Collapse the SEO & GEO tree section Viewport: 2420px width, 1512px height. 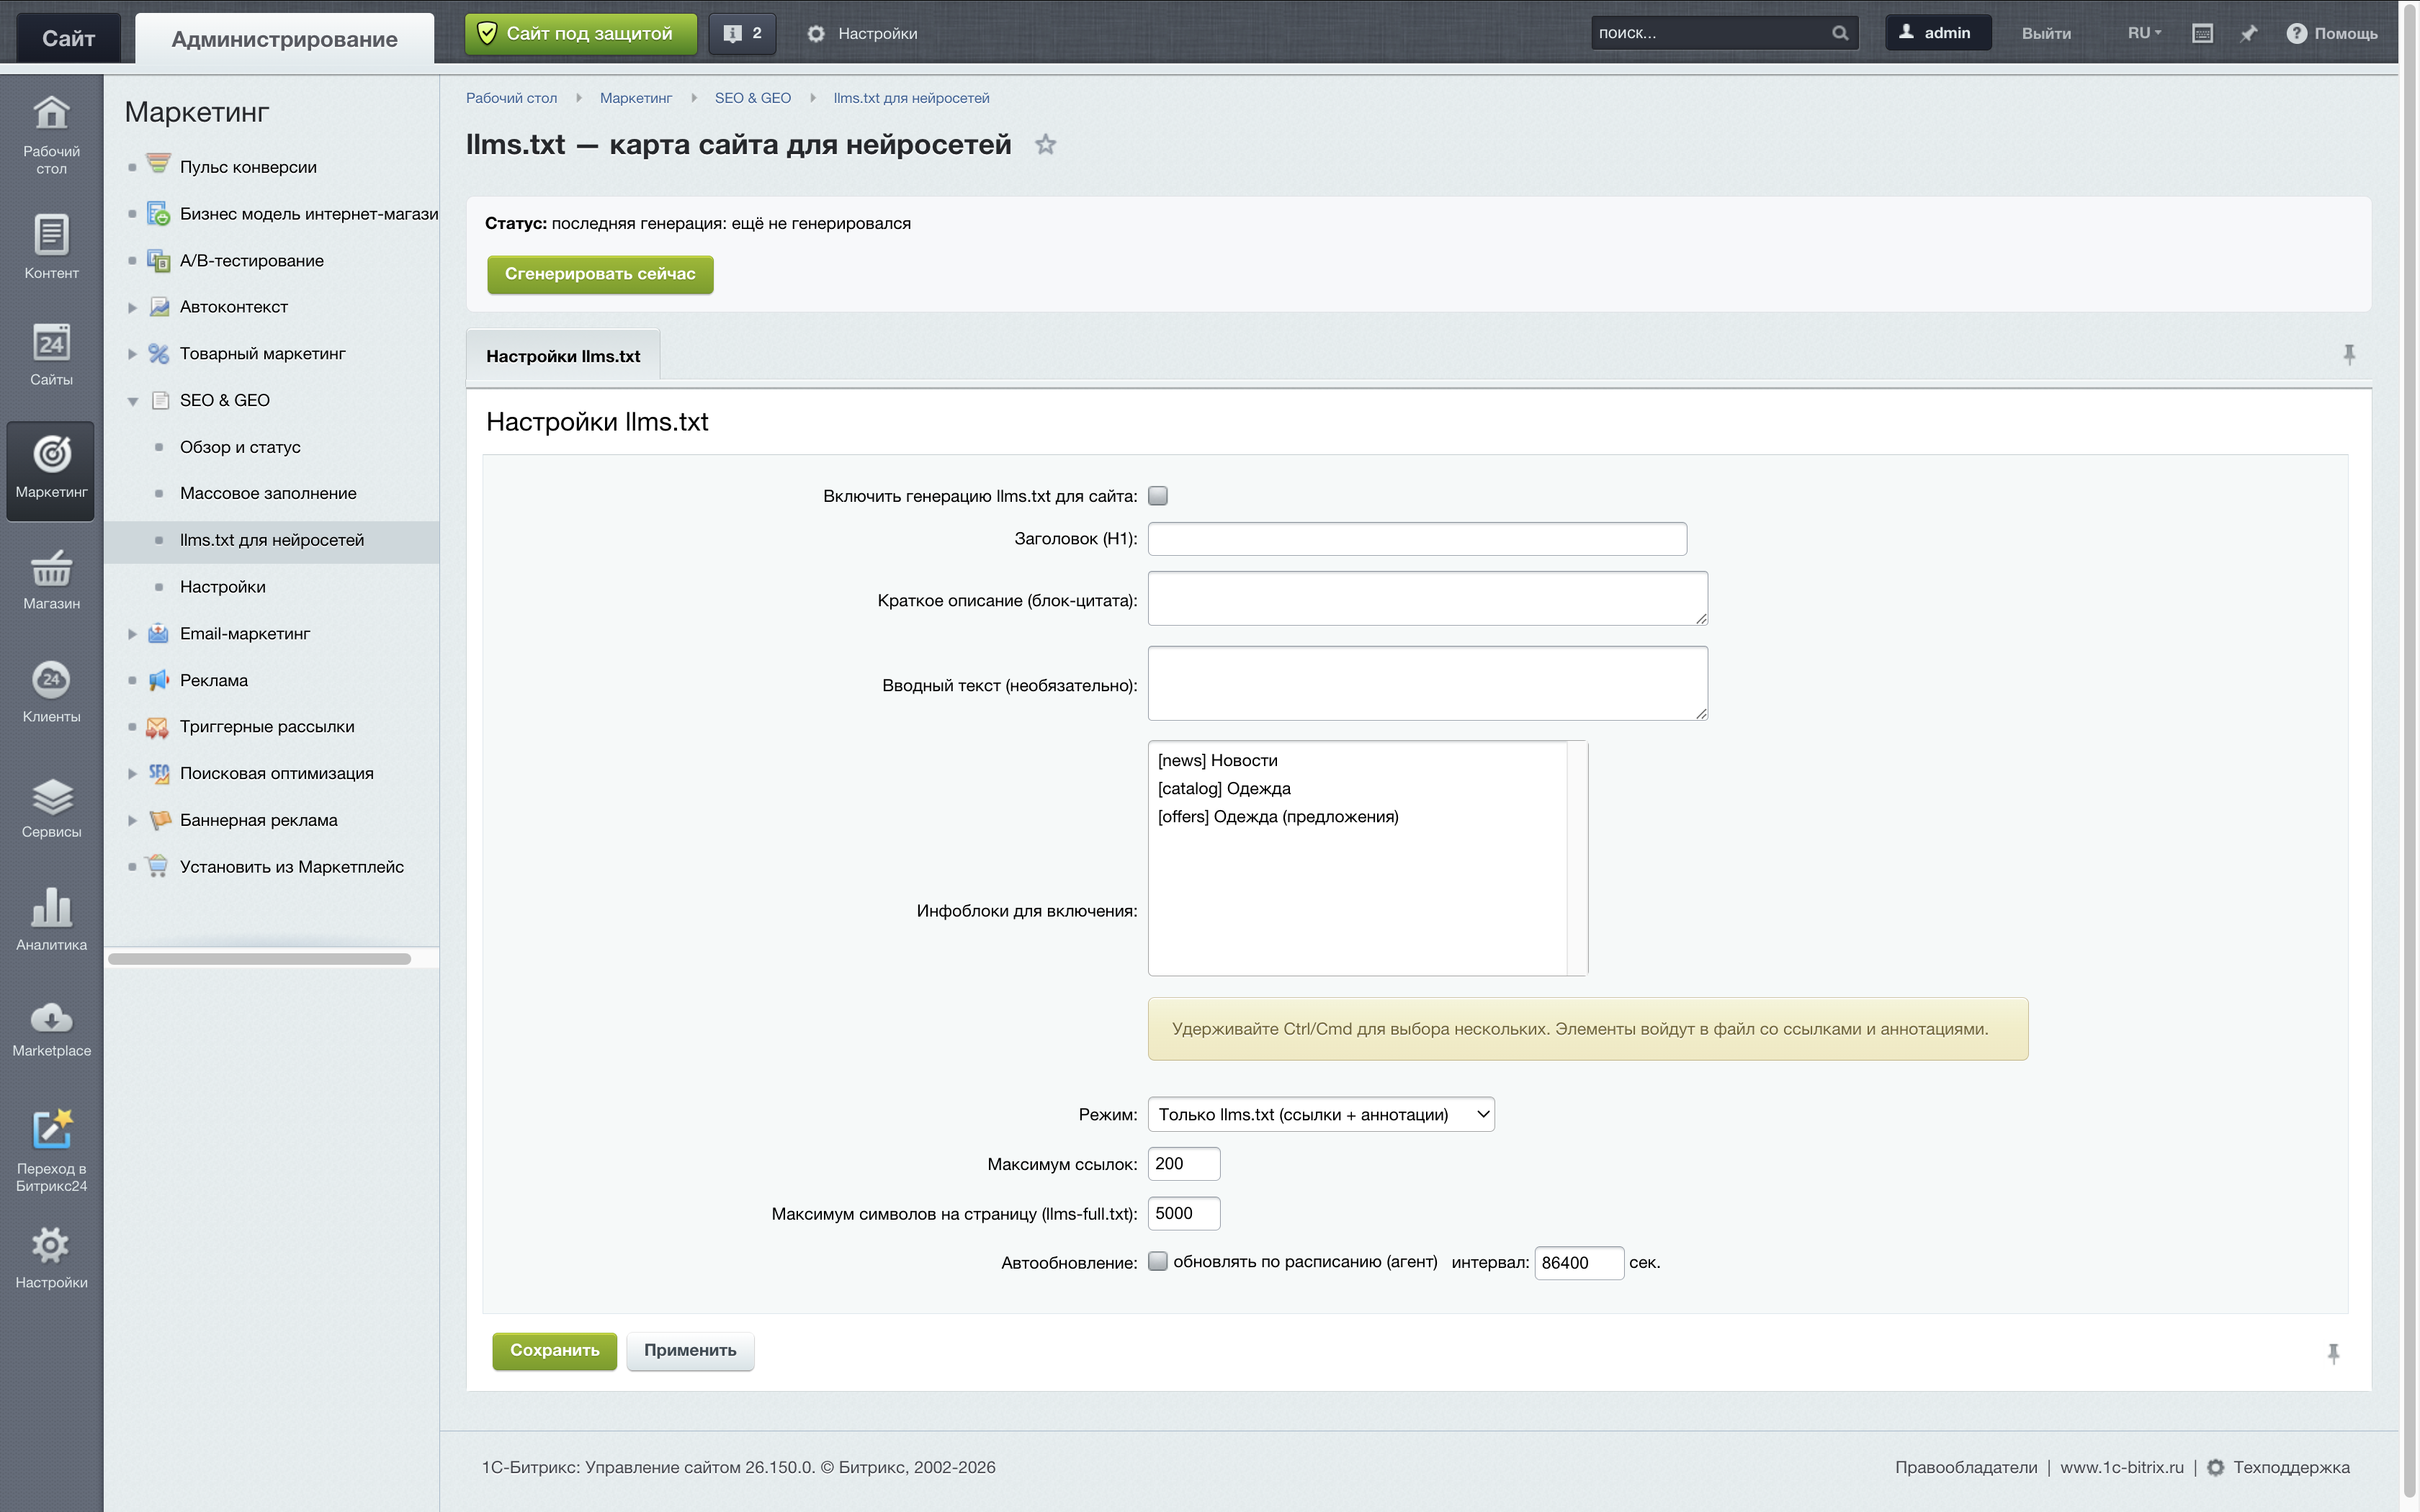coord(132,401)
